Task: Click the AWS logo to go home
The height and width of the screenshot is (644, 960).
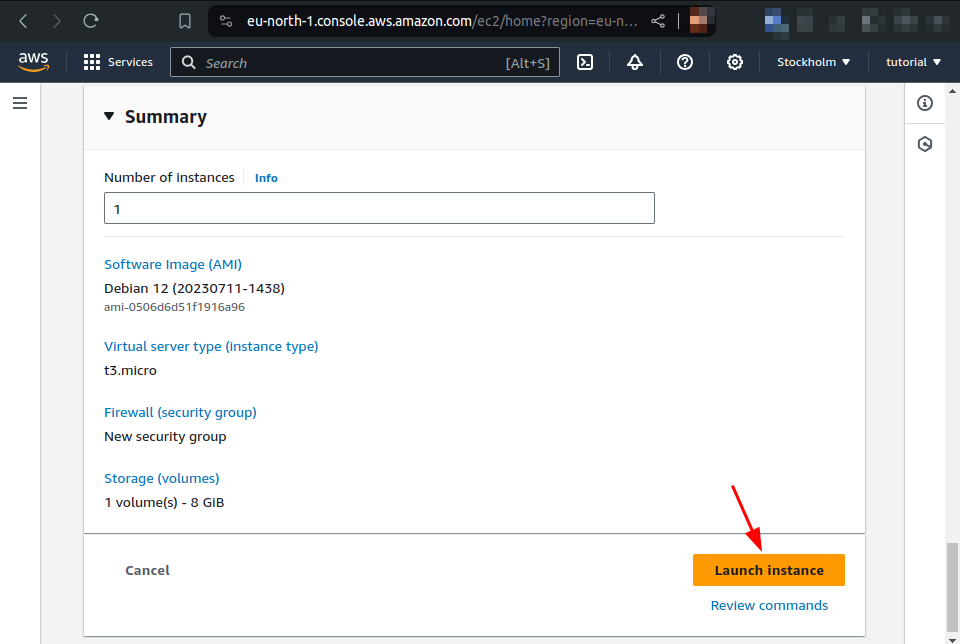Action: [33, 62]
